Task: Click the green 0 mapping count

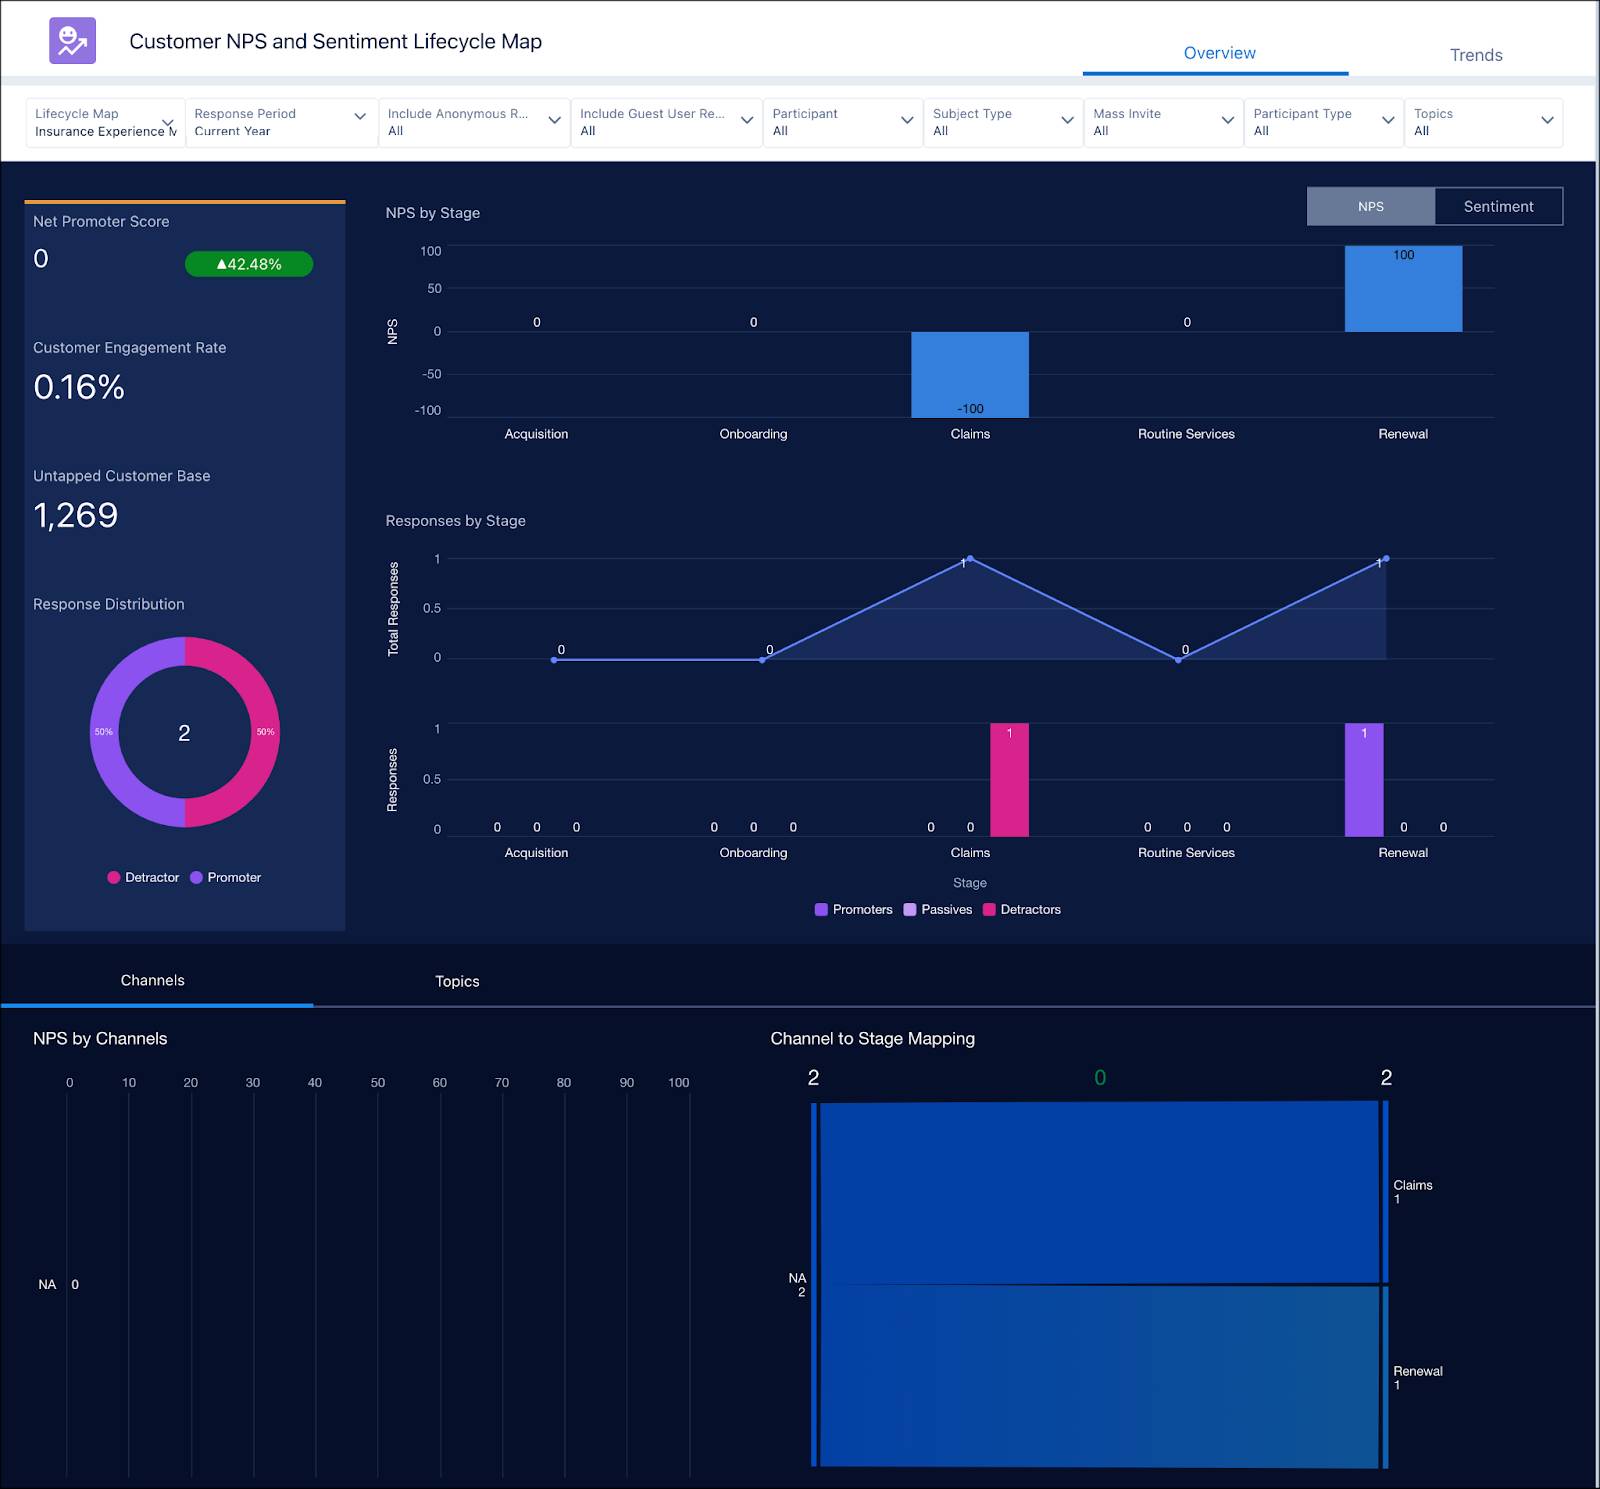Action: [1100, 1078]
